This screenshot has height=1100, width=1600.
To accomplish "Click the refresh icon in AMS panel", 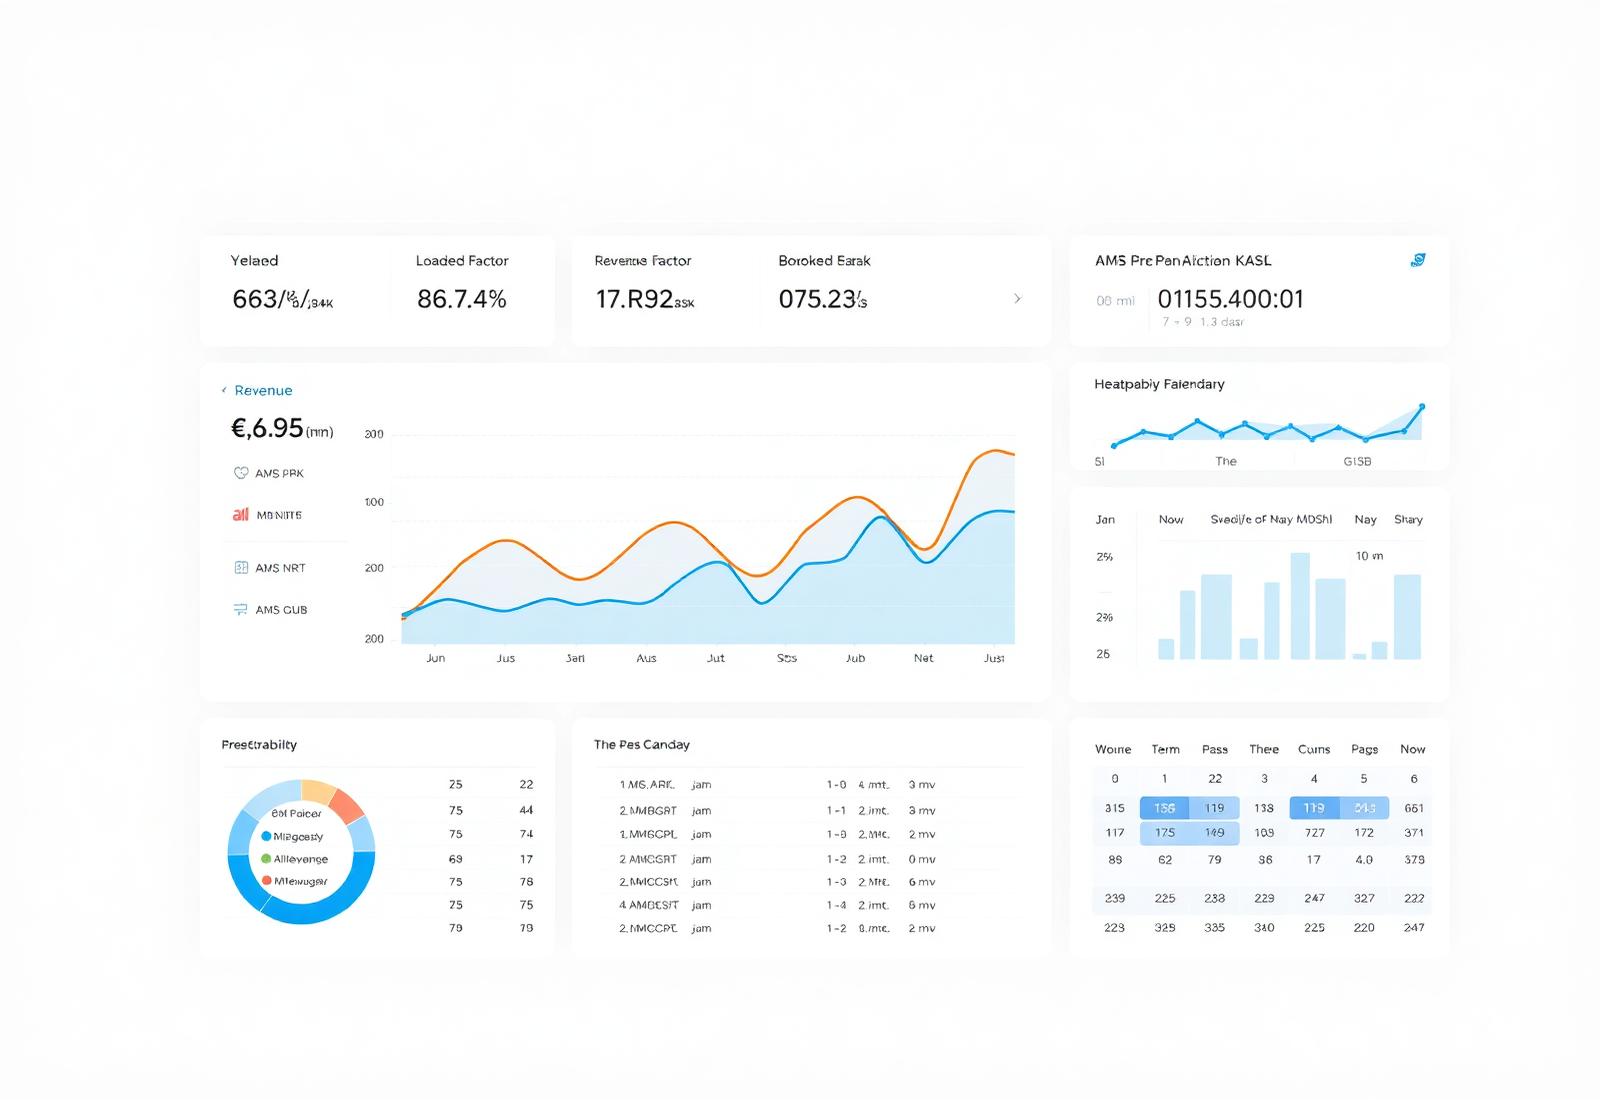I will coord(1417,260).
